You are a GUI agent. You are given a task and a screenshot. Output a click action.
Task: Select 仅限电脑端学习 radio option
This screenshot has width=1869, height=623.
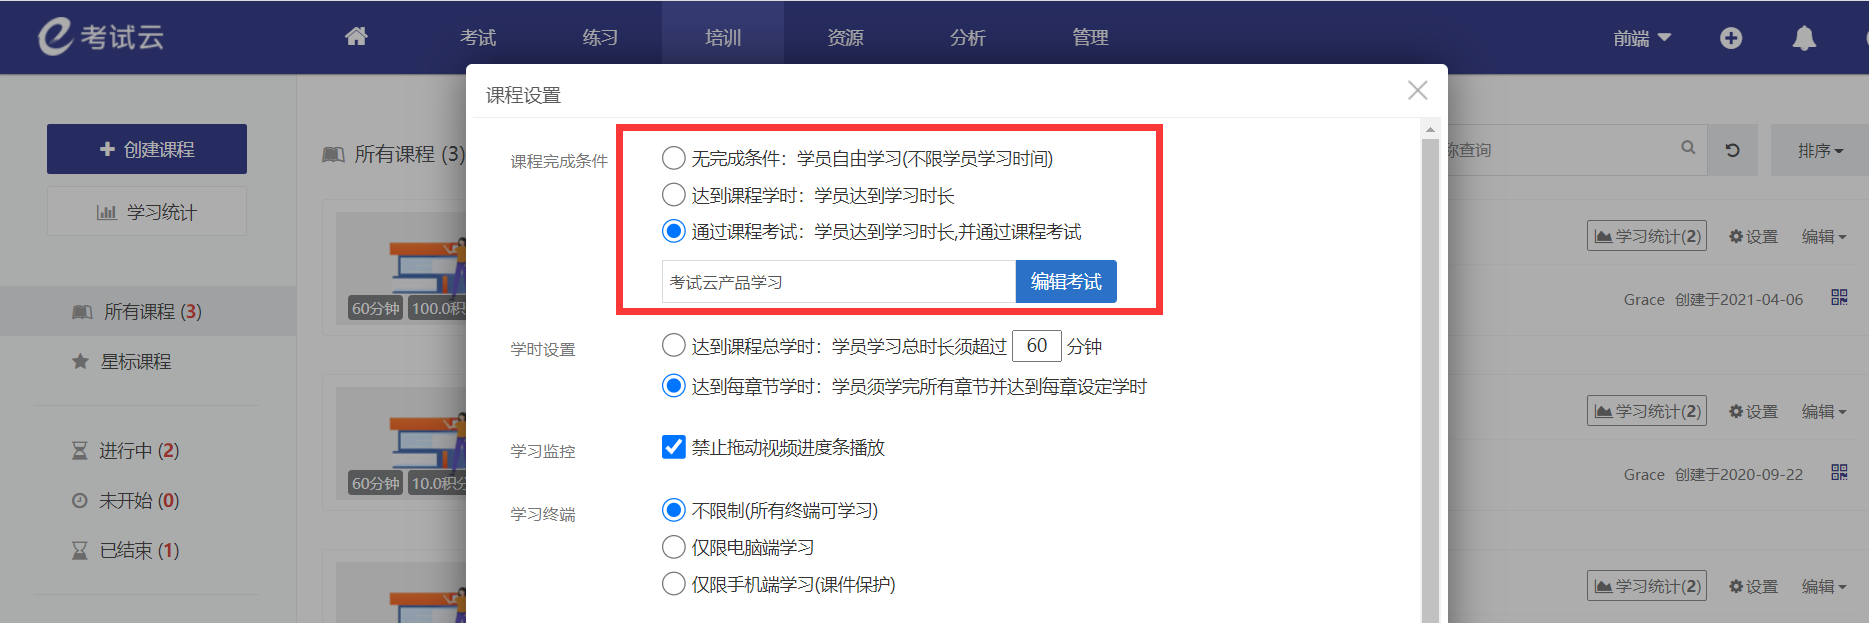[x=674, y=547]
